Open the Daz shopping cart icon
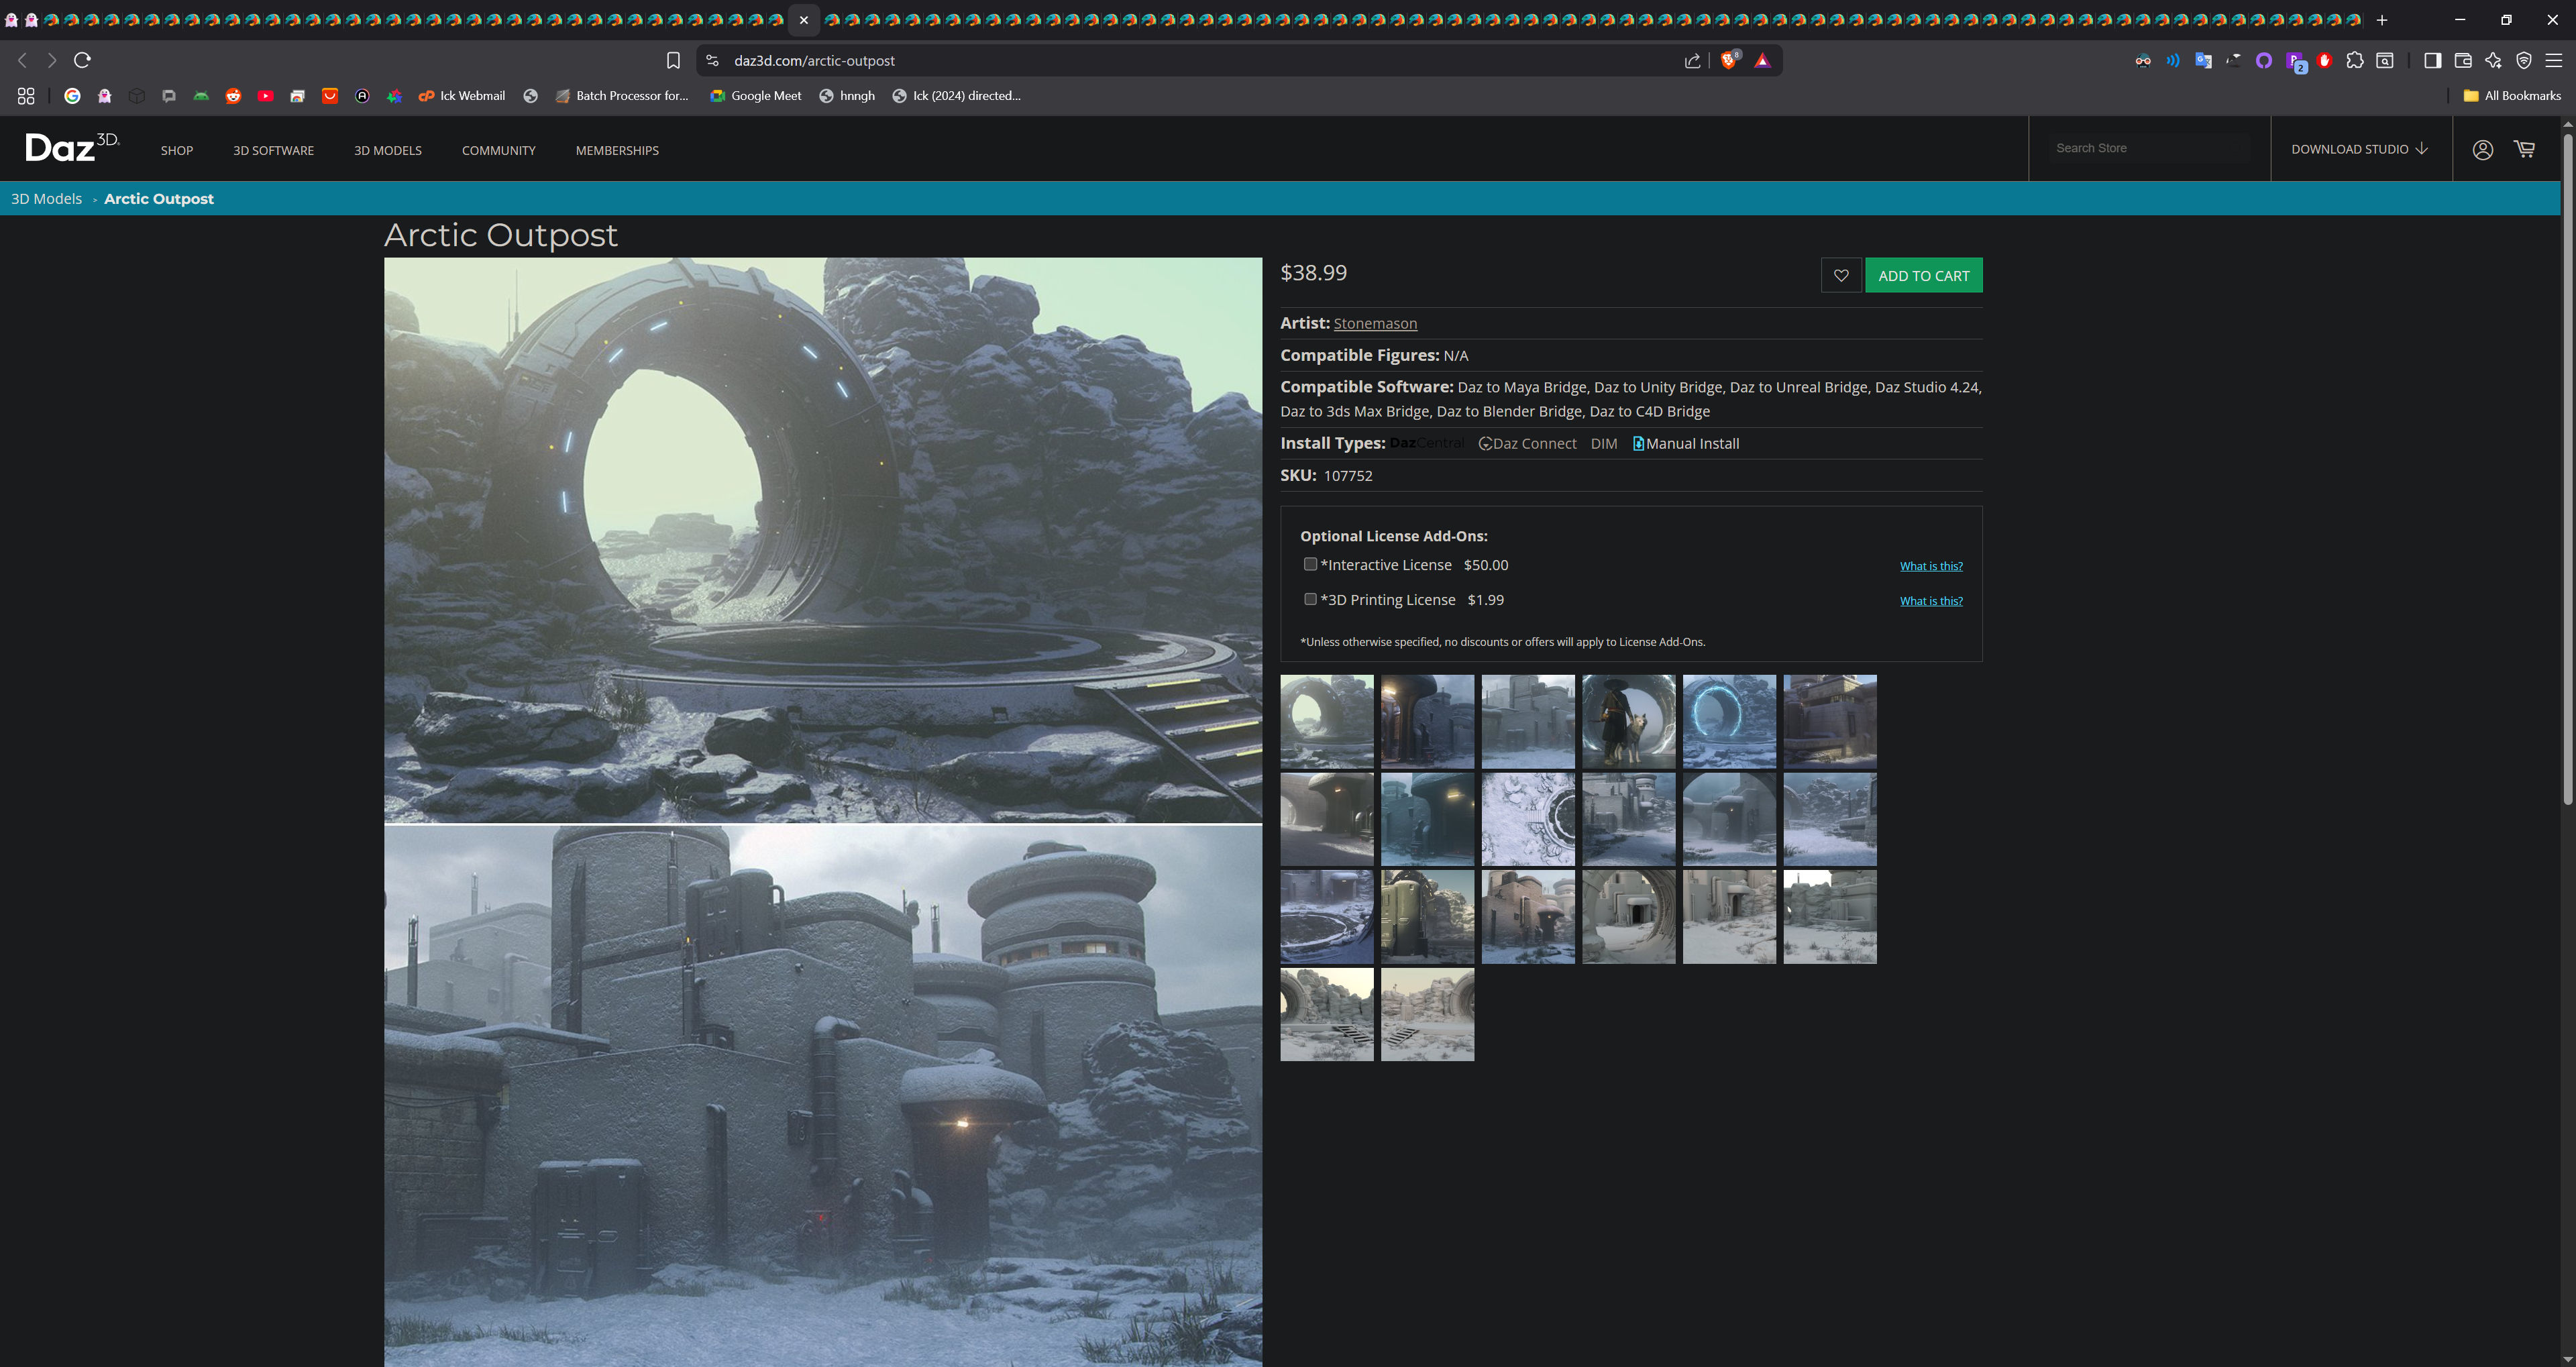The width and height of the screenshot is (2576, 1367). (x=2525, y=149)
